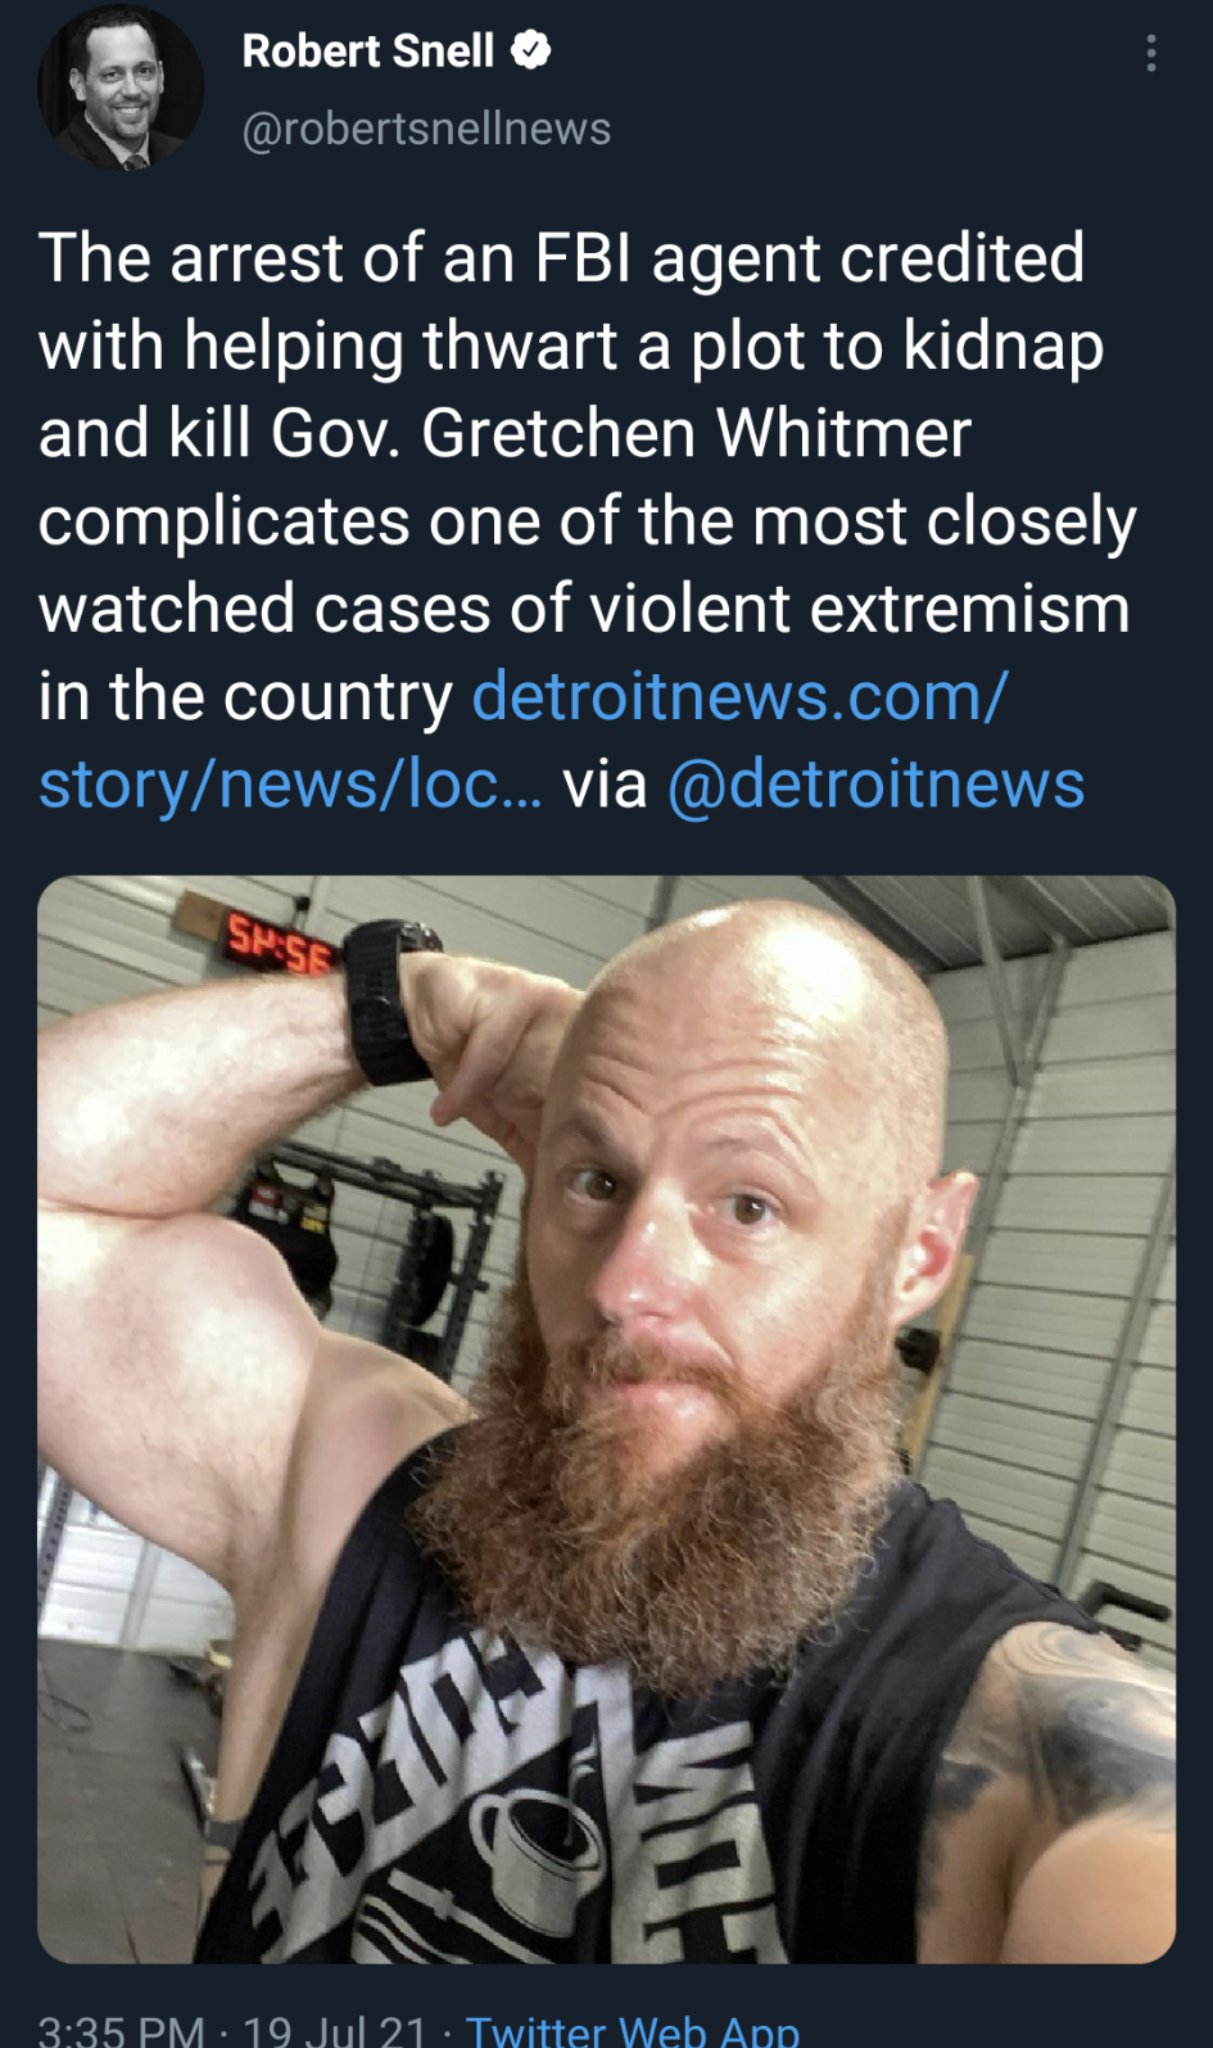Viewport: 1213px width, 2048px height.
Task: Click the blue verified badge
Action: (531, 50)
